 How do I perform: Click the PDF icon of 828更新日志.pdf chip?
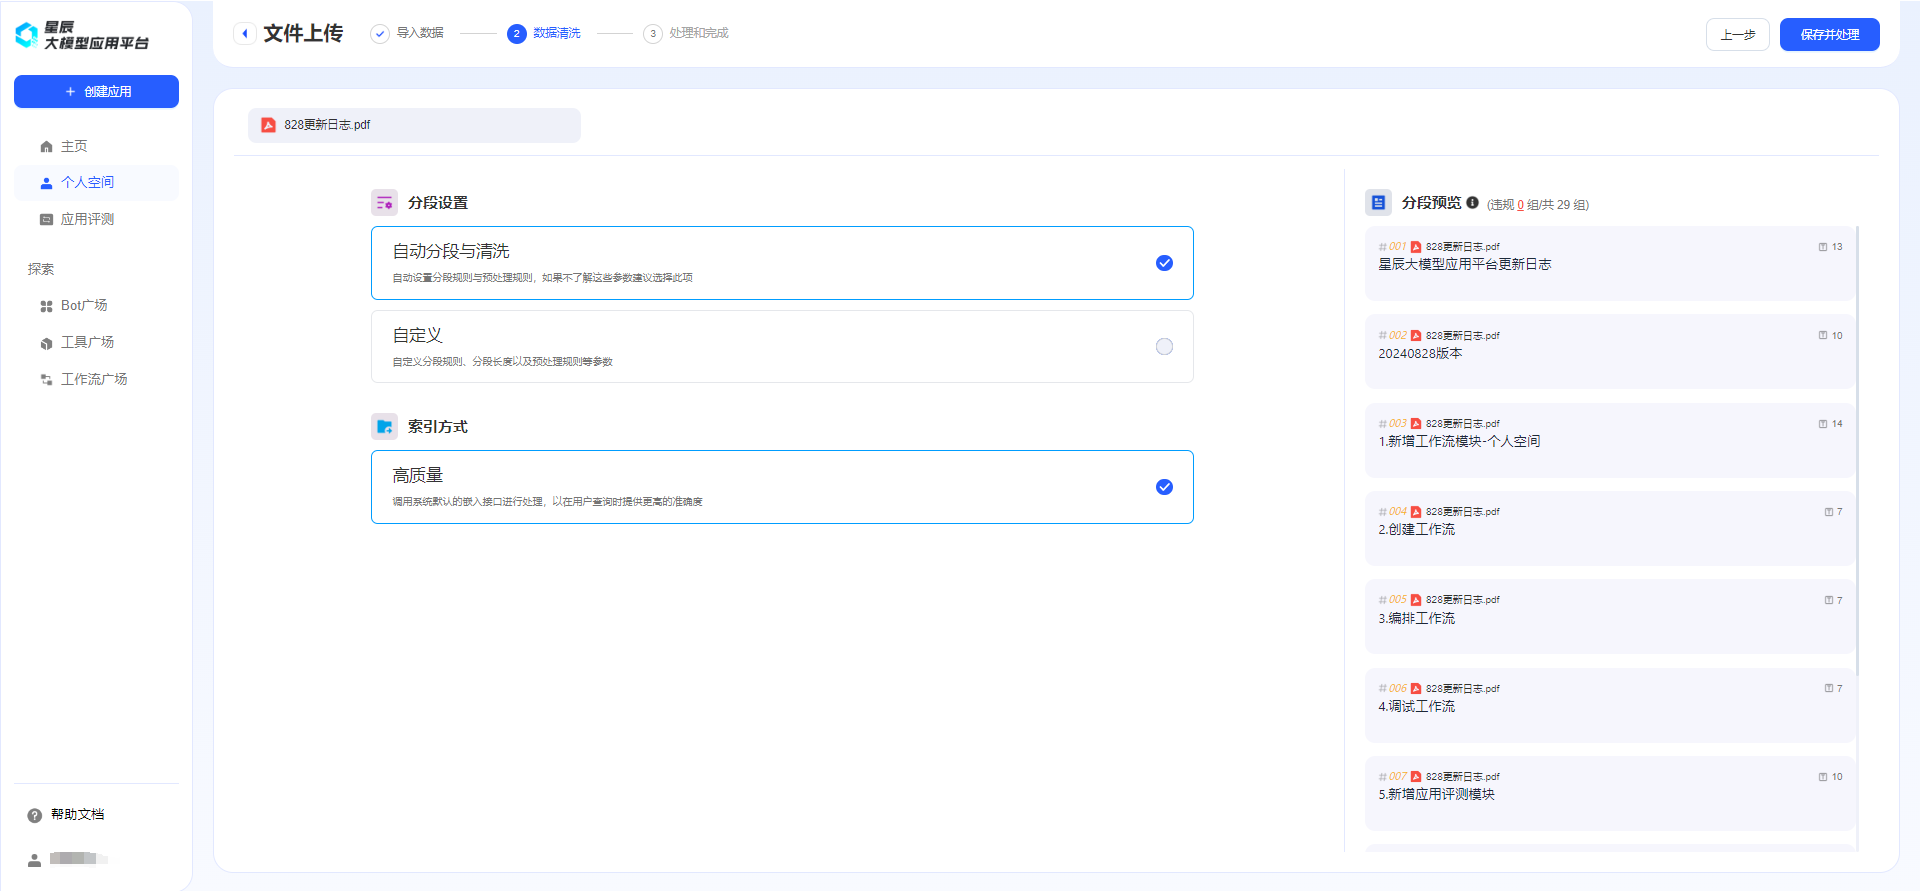tap(268, 125)
